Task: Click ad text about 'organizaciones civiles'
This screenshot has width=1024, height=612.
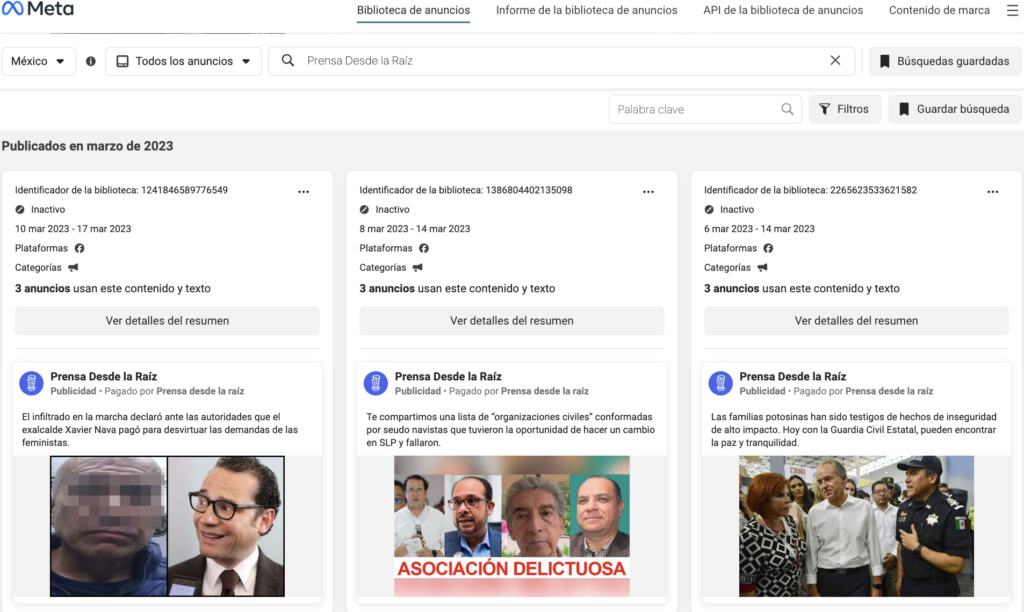Action: point(511,430)
